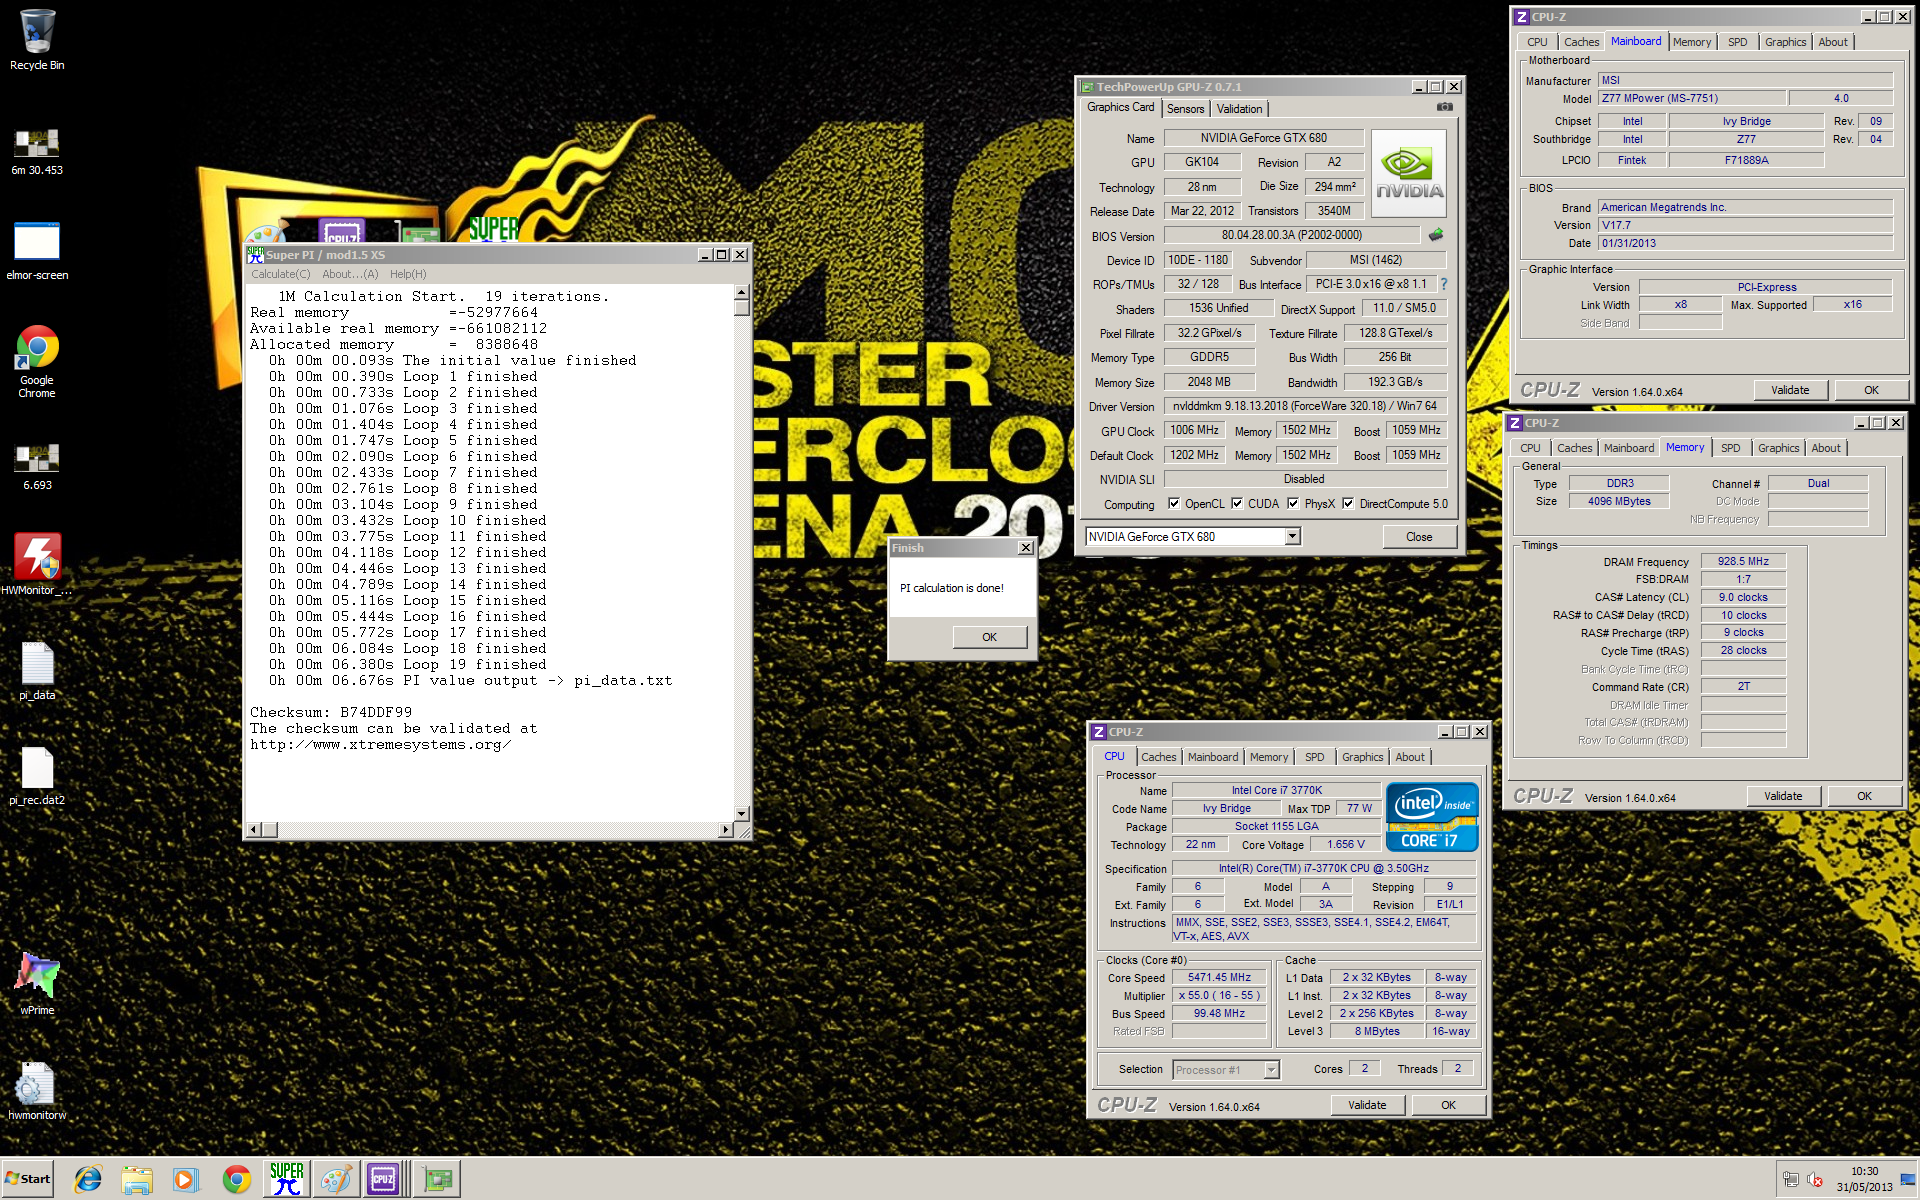Click Validate in the Mainboard CPU-Z window
Image resolution: width=1920 pixels, height=1200 pixels.
(1790, 390)
